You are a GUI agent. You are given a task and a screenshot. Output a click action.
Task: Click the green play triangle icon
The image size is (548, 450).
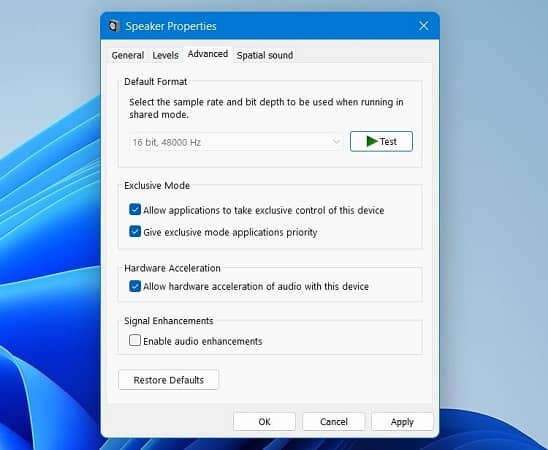(x=372, y=141)
